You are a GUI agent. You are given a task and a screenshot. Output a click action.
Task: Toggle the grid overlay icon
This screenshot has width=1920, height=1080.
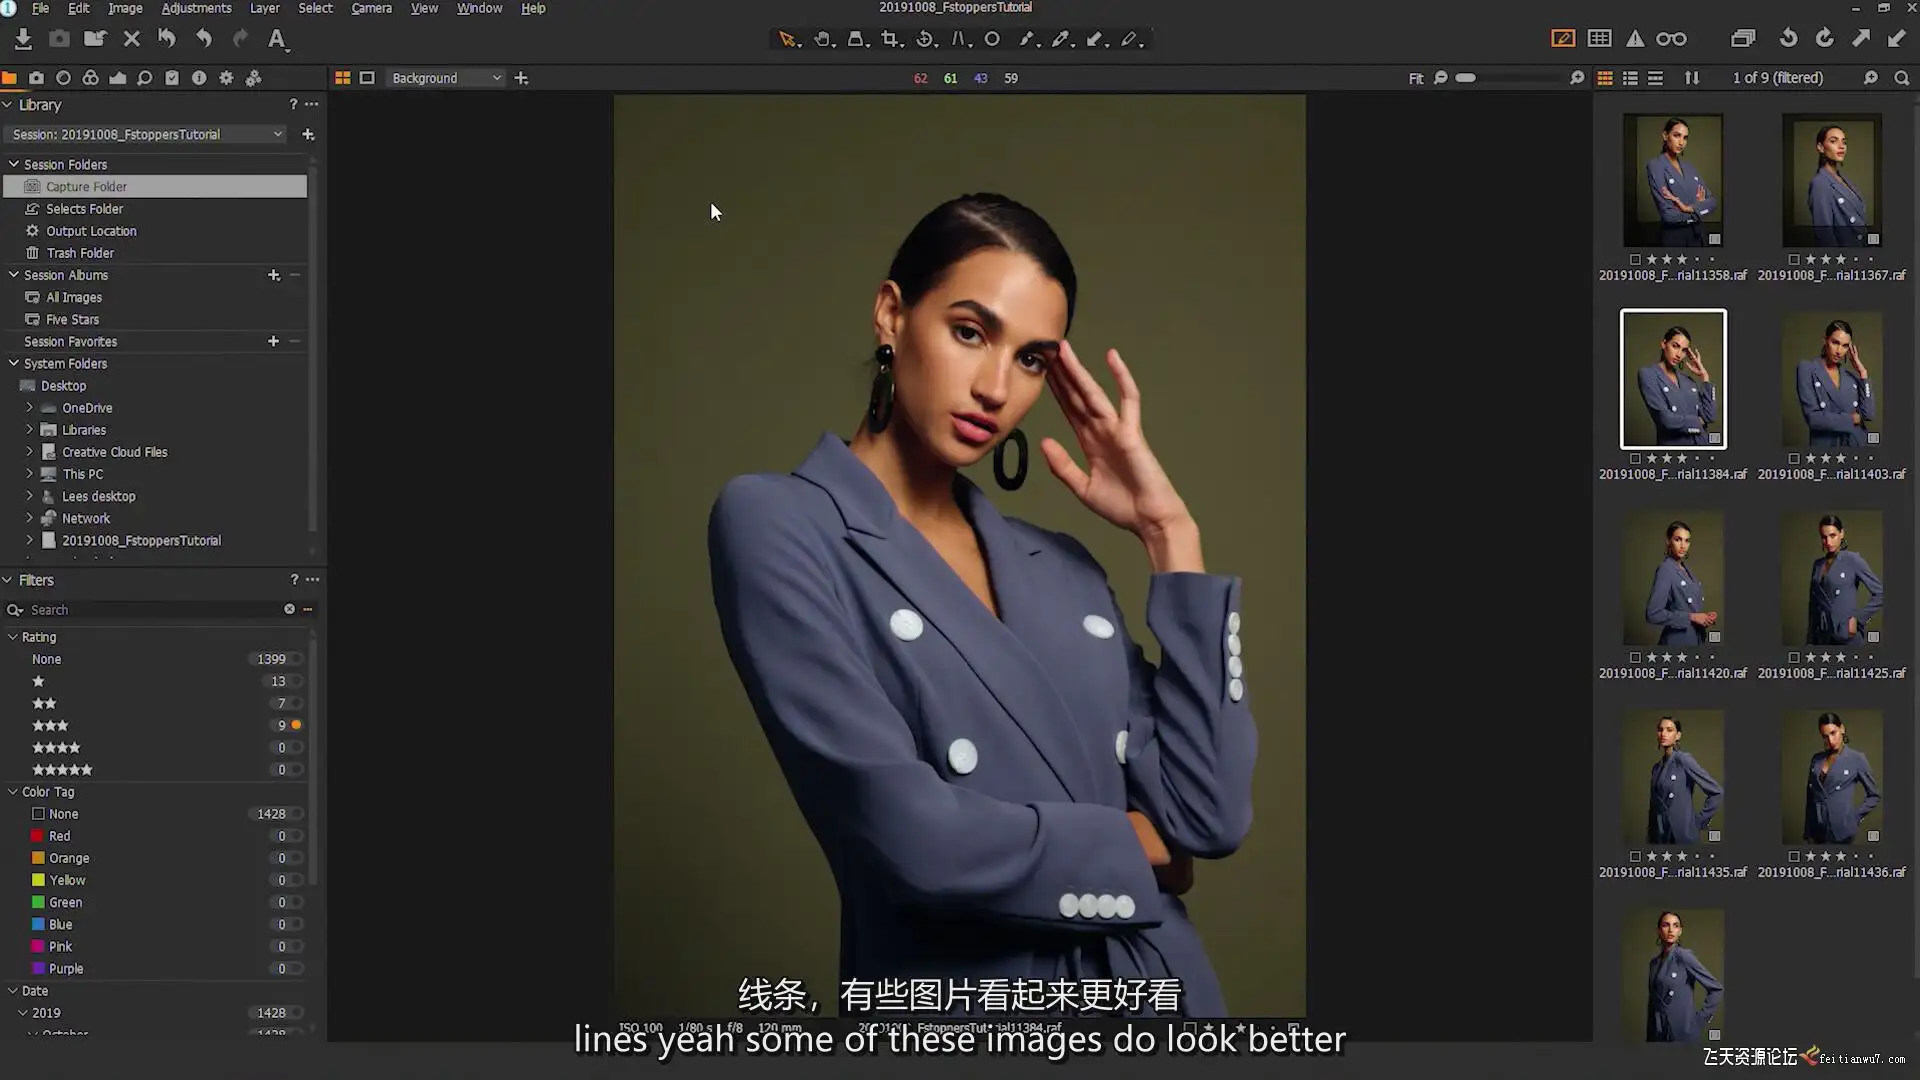1599,39
